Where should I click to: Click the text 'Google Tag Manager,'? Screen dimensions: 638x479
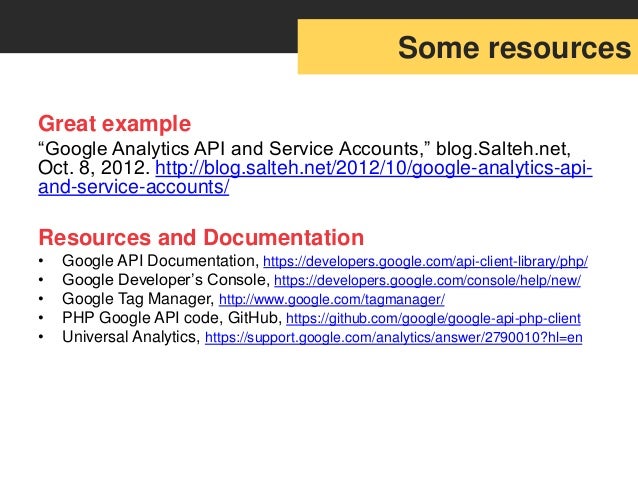(x=138, y=299)
